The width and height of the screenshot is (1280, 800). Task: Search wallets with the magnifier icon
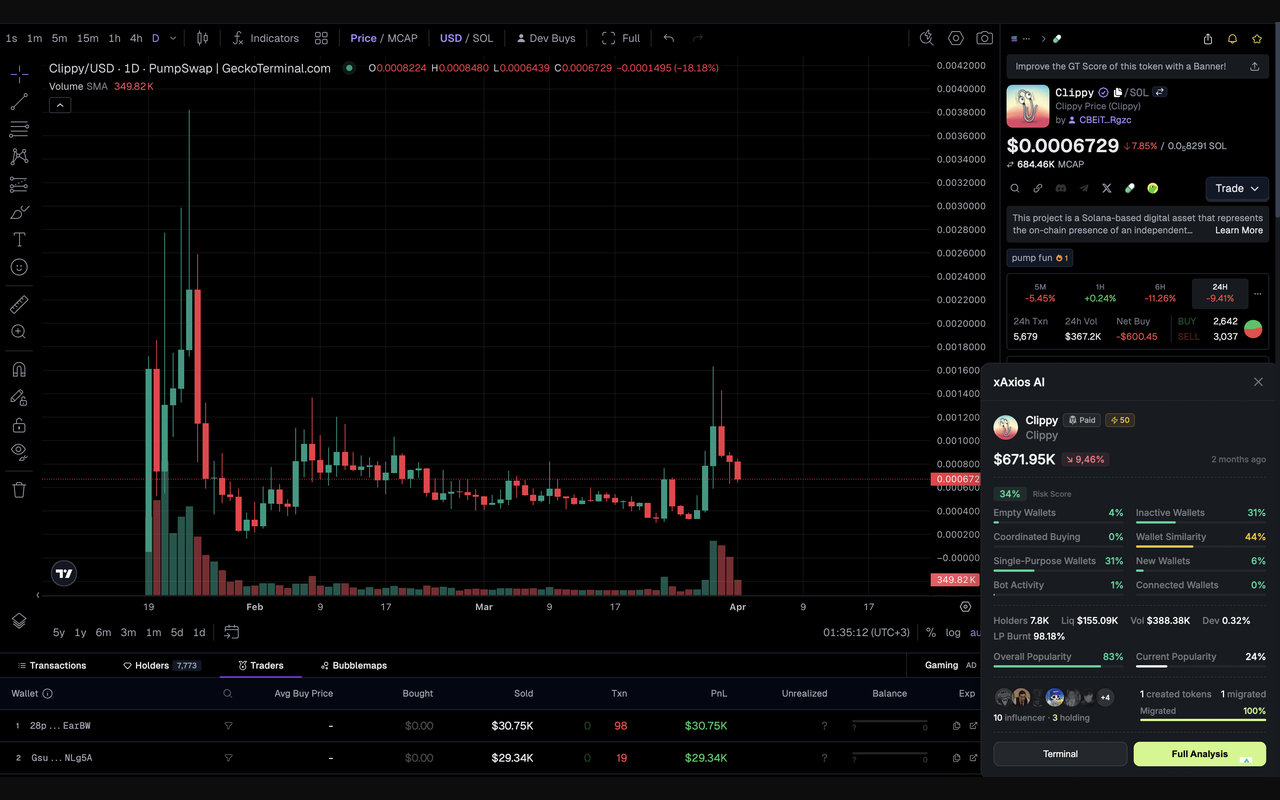228,693
